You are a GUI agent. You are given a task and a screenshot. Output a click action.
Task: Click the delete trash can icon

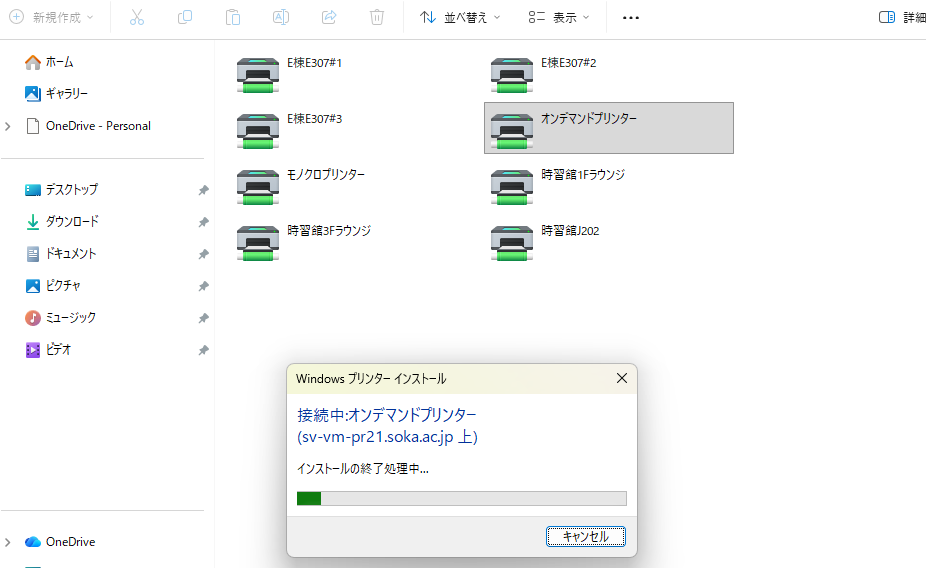click(x=377, y=17)
